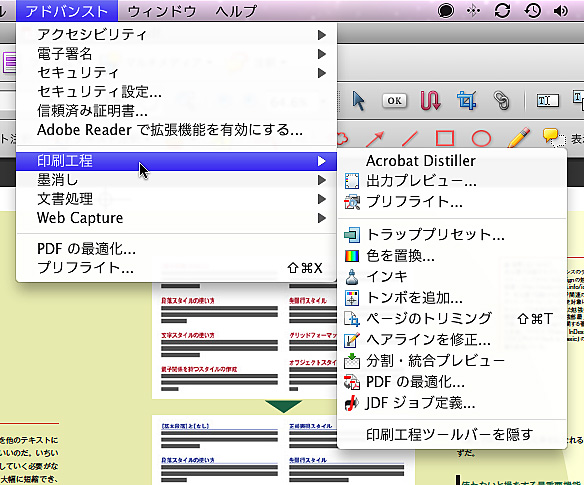Click the インキ ink bottle icon

pos(352,277)
